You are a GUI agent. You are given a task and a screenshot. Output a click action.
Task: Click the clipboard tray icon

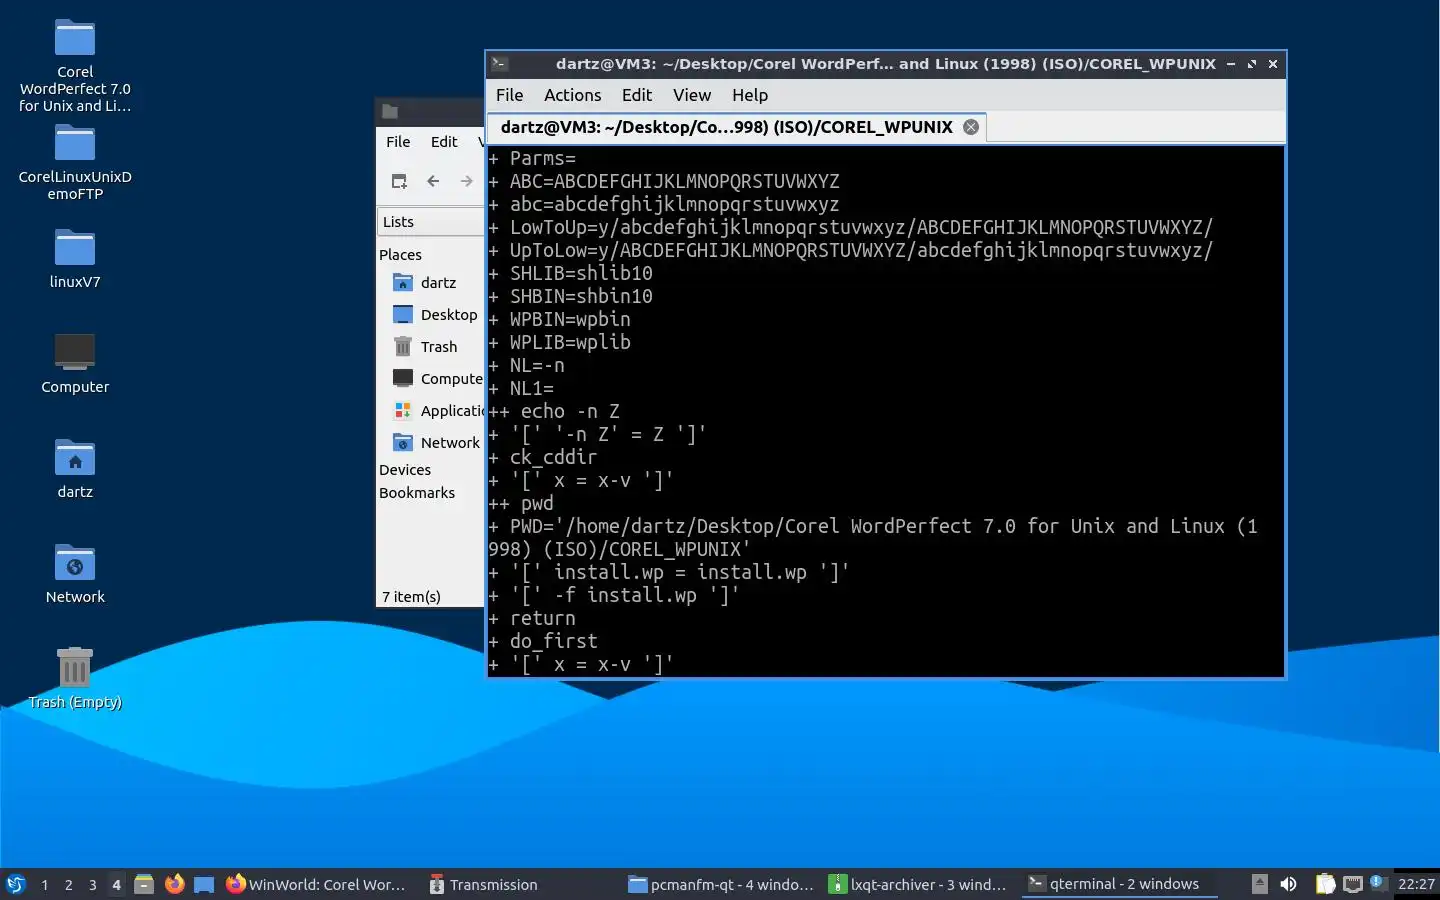1325,884
